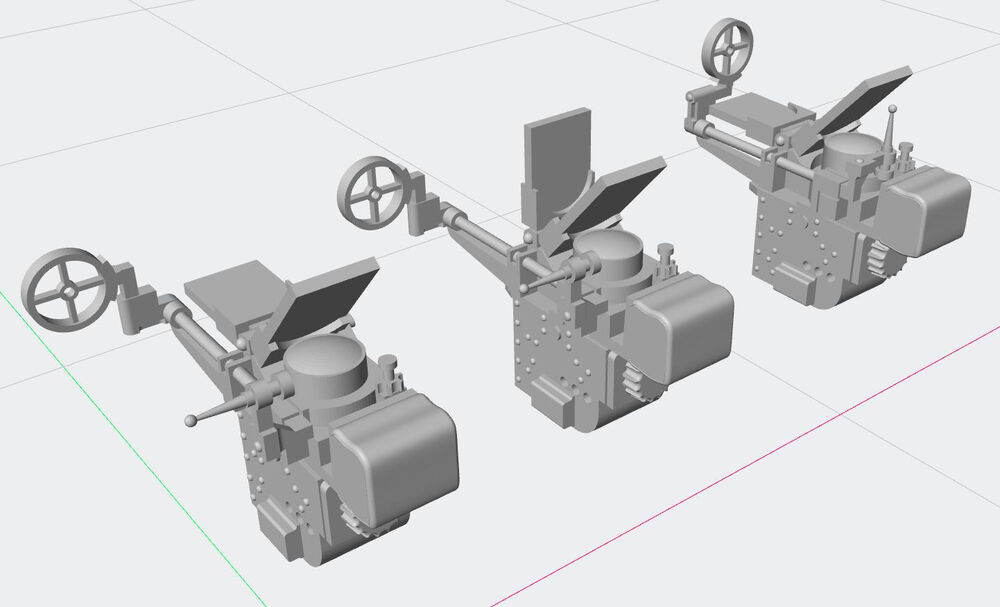Select the middle model's handwheel

click(x=373, y=192)
